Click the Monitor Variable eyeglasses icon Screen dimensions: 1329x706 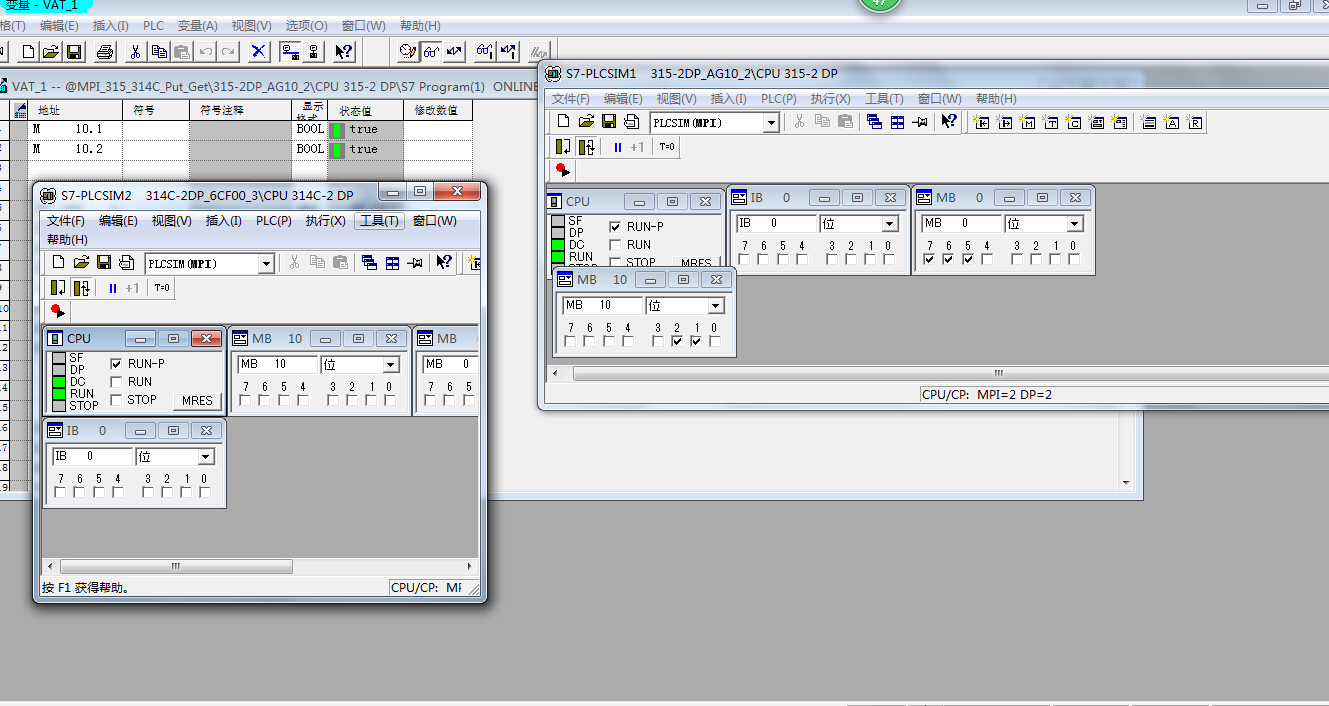coord(431,51)
